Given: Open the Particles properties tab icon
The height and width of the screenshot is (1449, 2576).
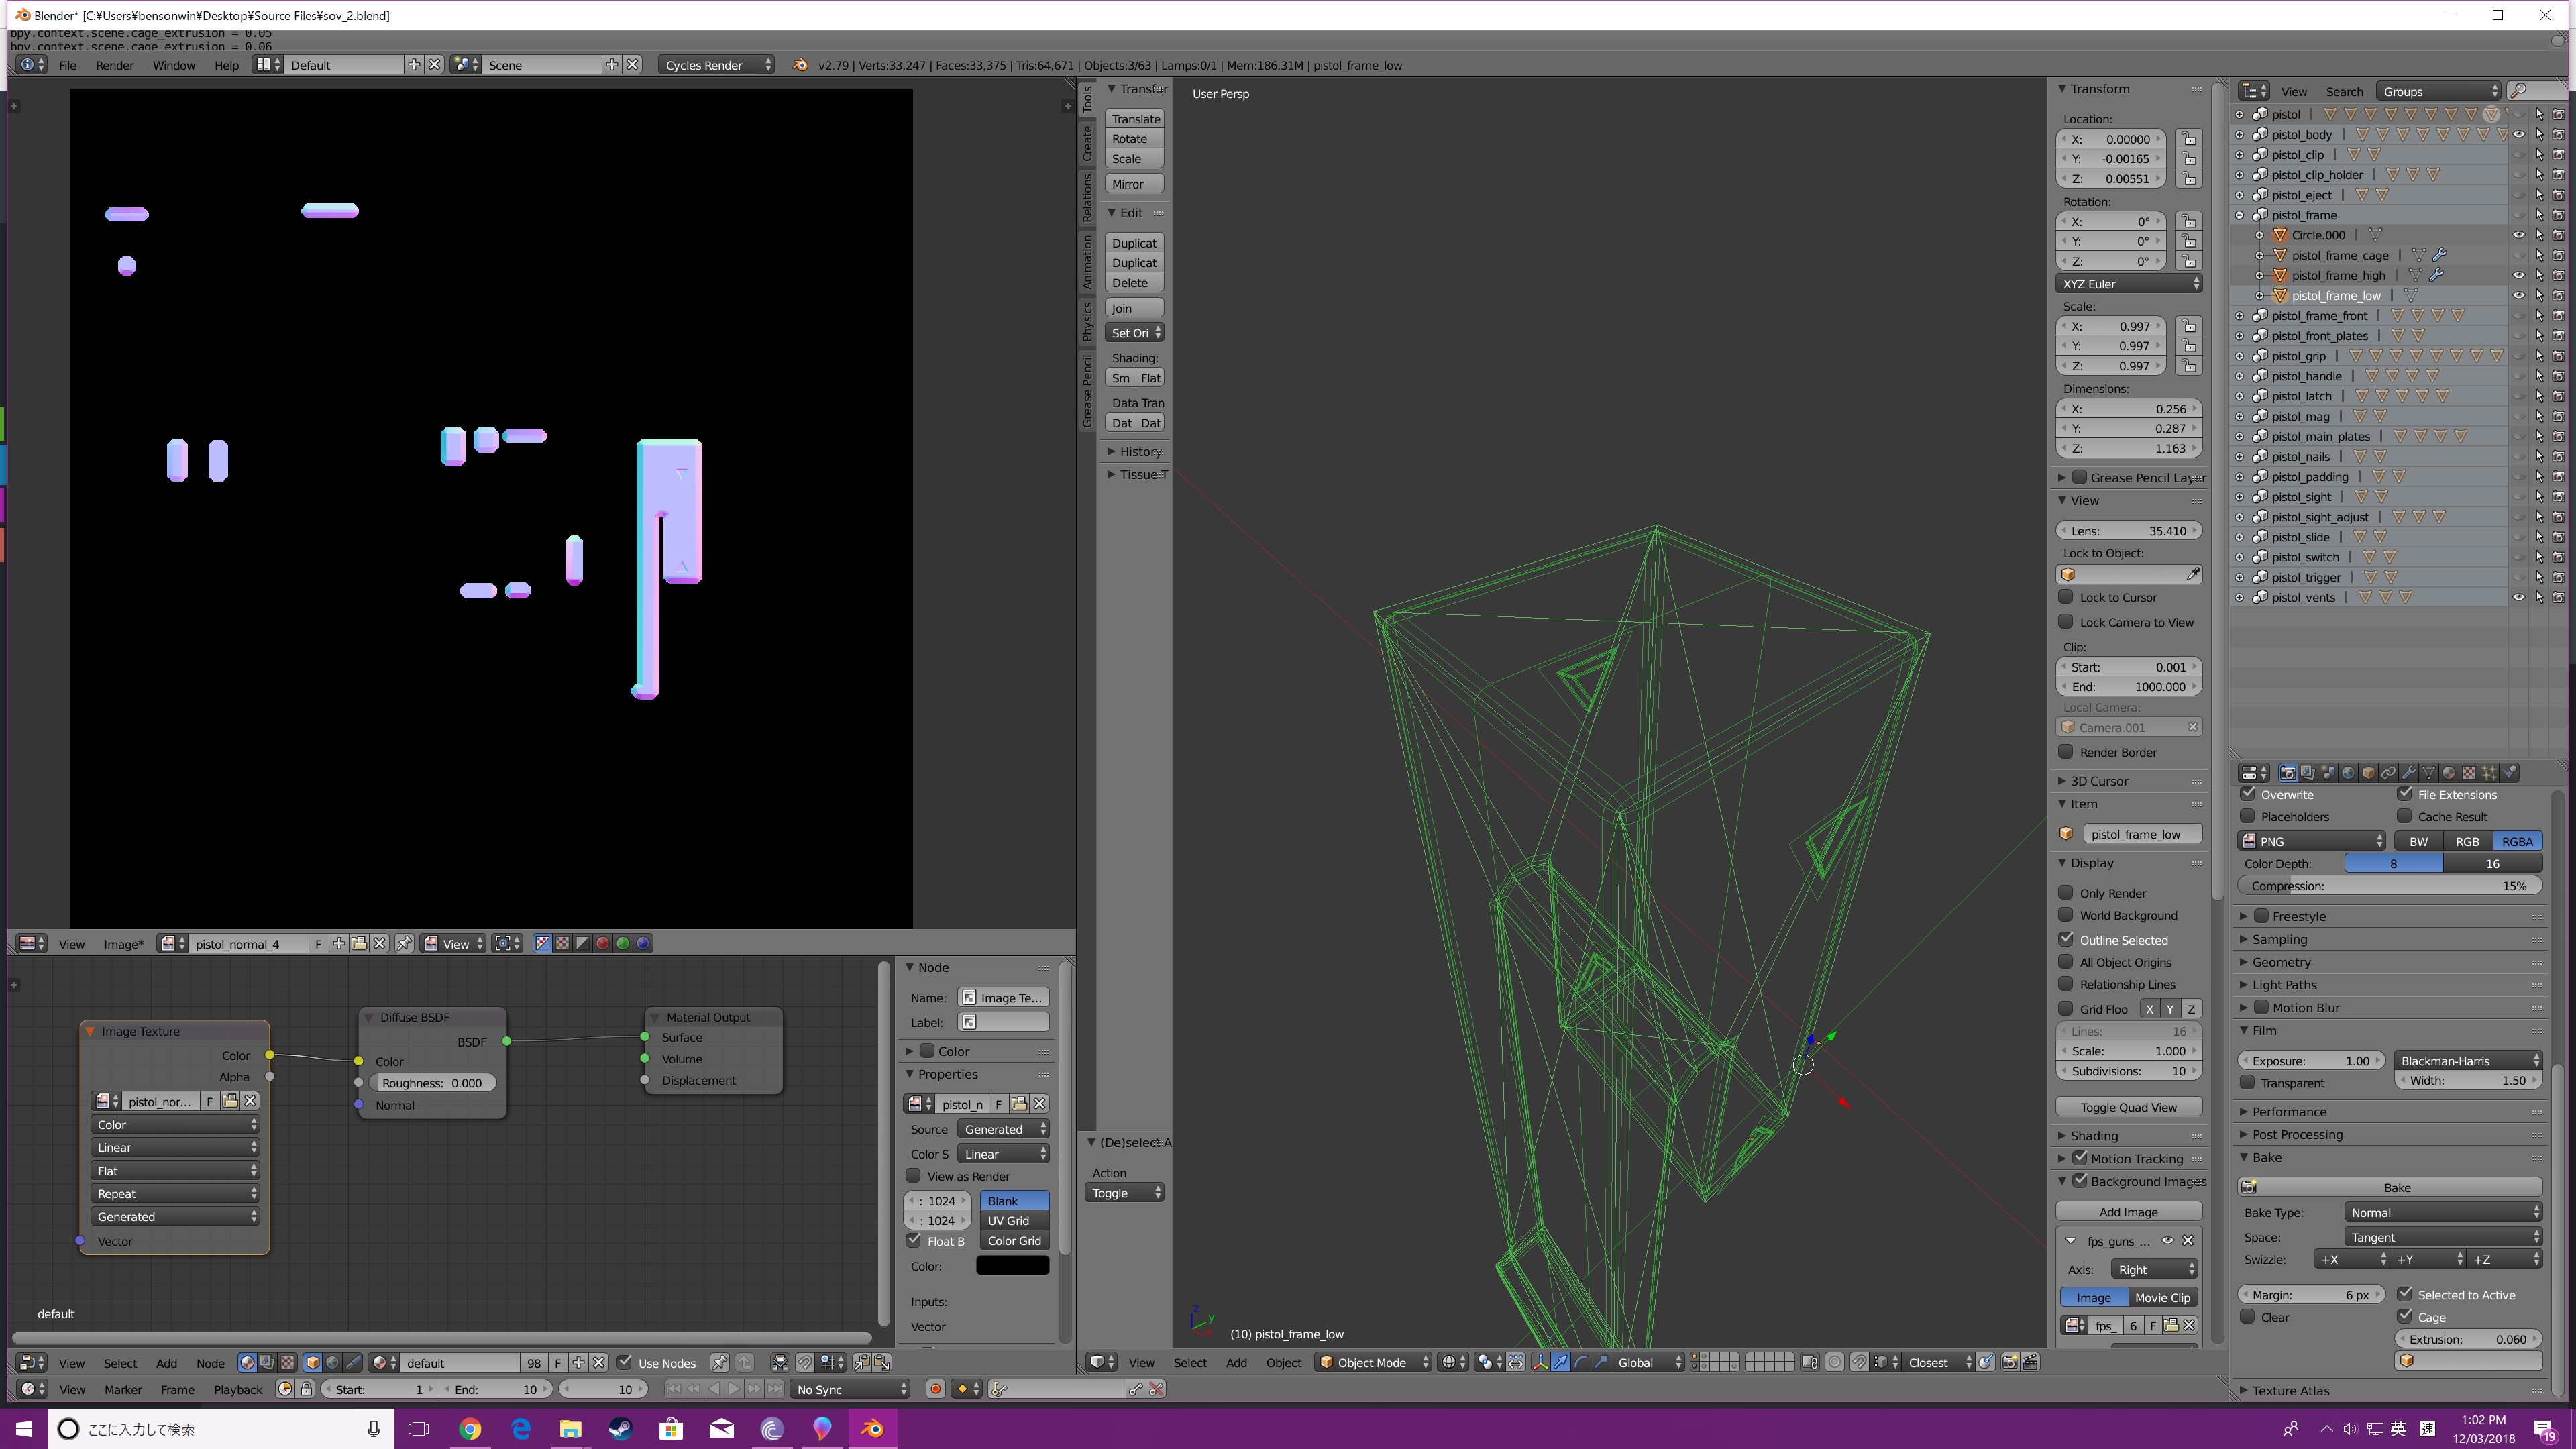Looking at the screenshot, I should (2489, 773).
